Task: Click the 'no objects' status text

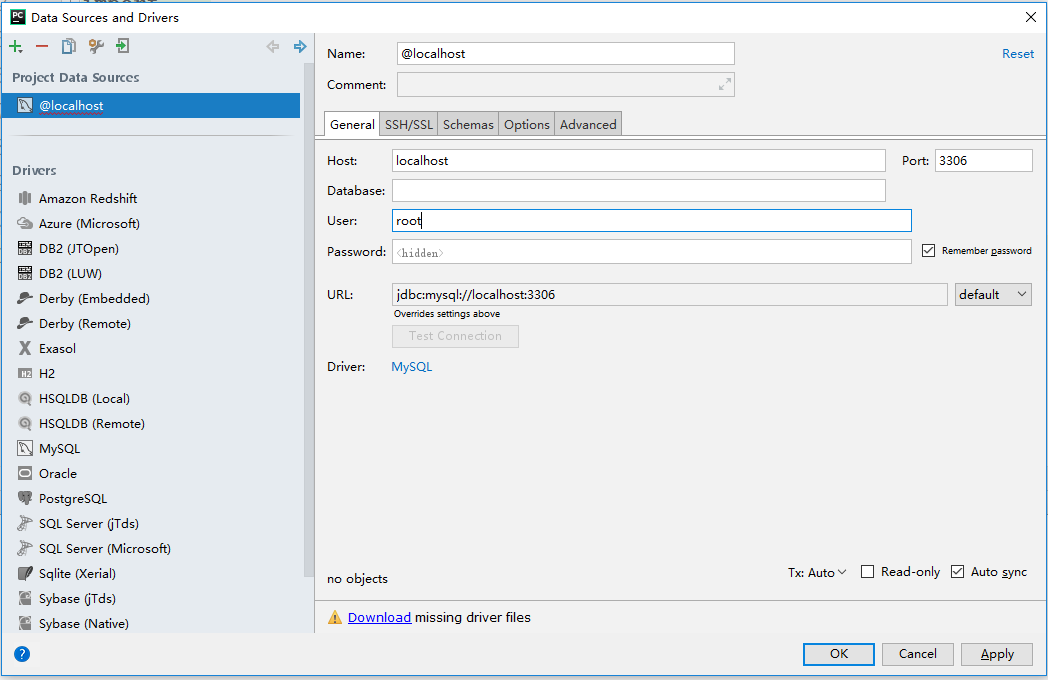Action: tap(357, 579)
